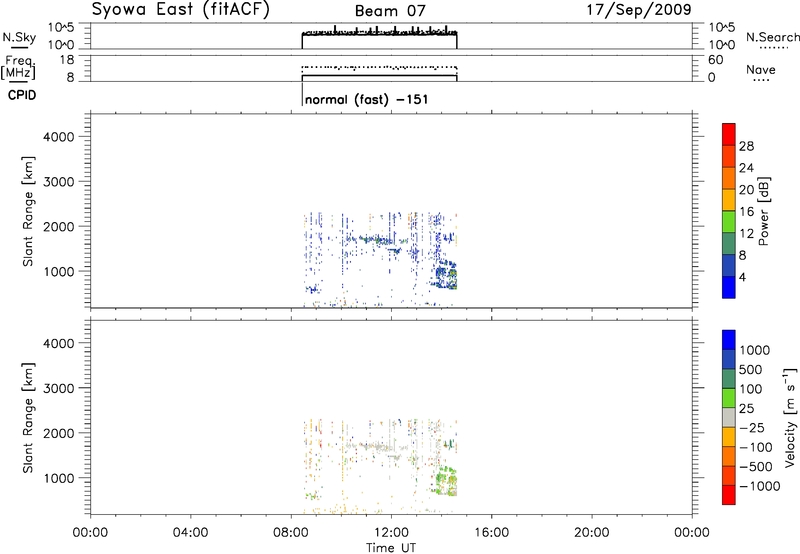Click the '24' Power colorbar value
The width and height of the screenshot is (800, 554).
tap(746, 168)
